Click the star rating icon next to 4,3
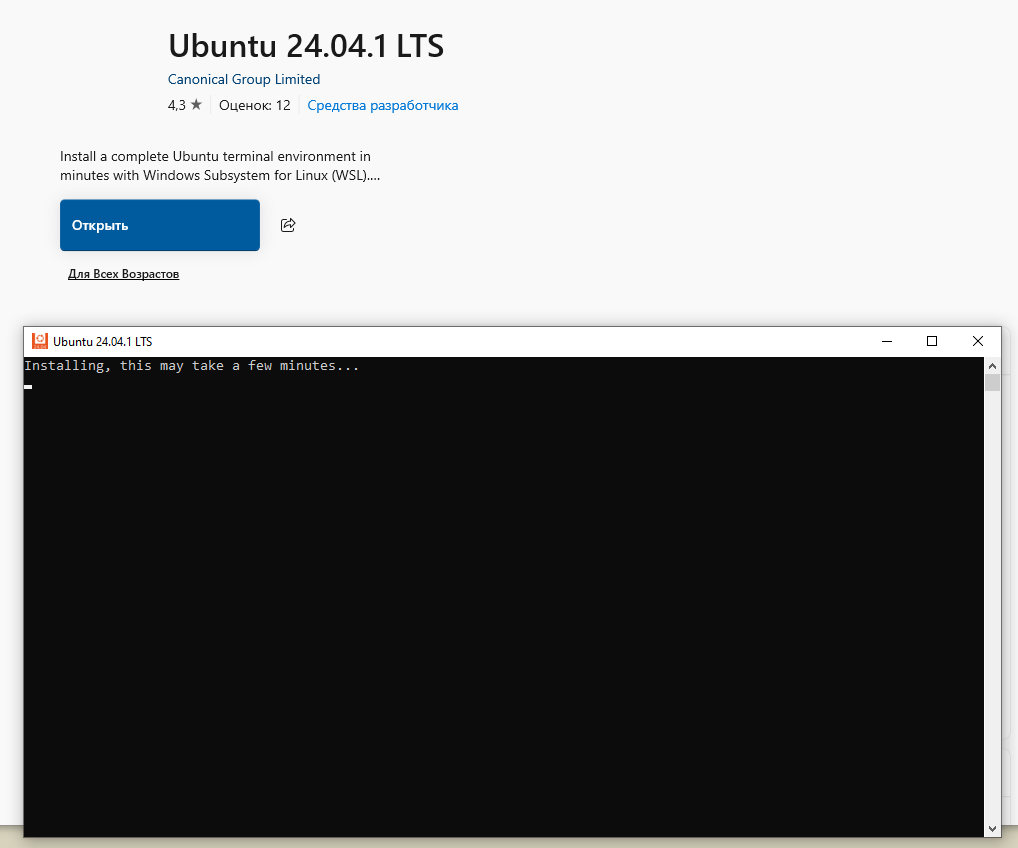 click(196, 105)
